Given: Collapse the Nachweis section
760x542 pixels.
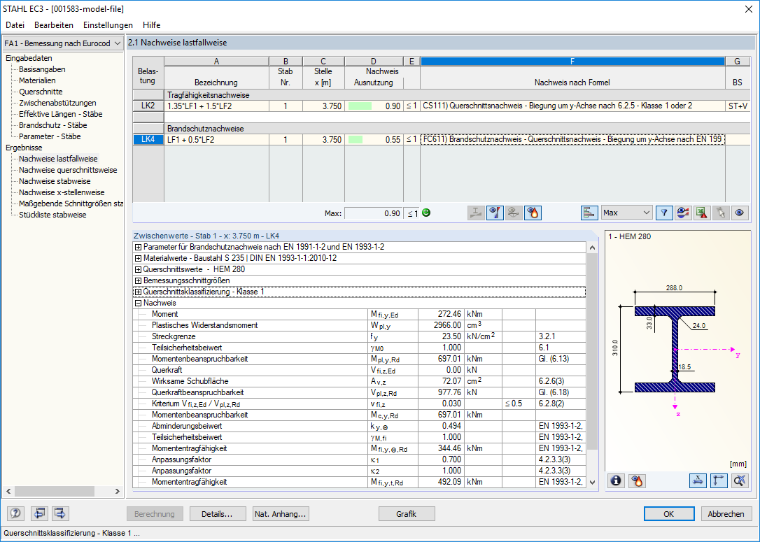Looking at the screenshot, I should coord(138,303).
